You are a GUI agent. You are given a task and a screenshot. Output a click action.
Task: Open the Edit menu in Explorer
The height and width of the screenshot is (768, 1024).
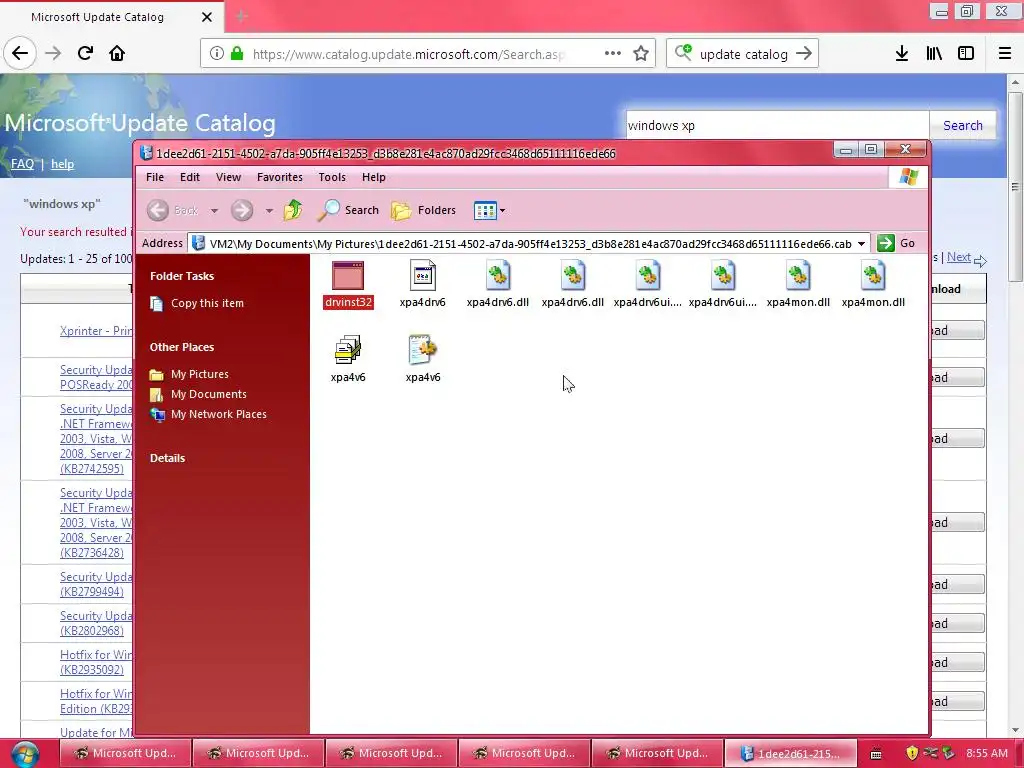coord(190,177)
